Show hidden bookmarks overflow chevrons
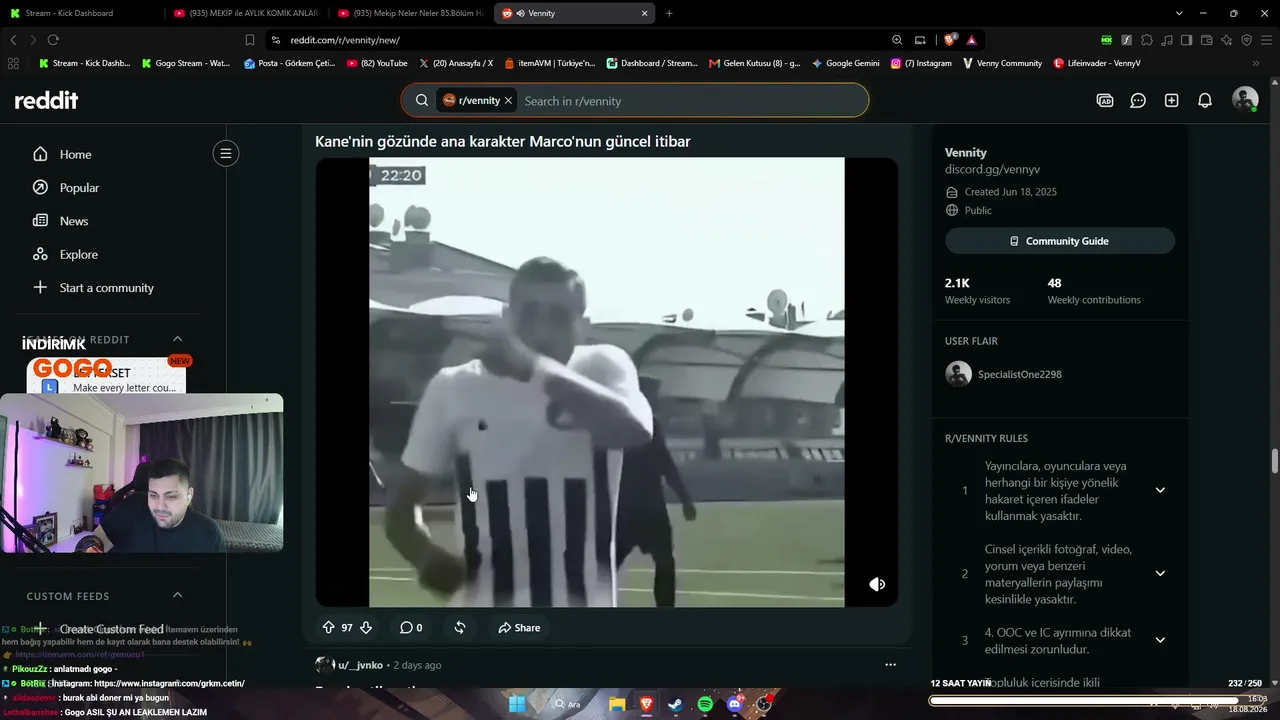 (x=1255, y=63)
